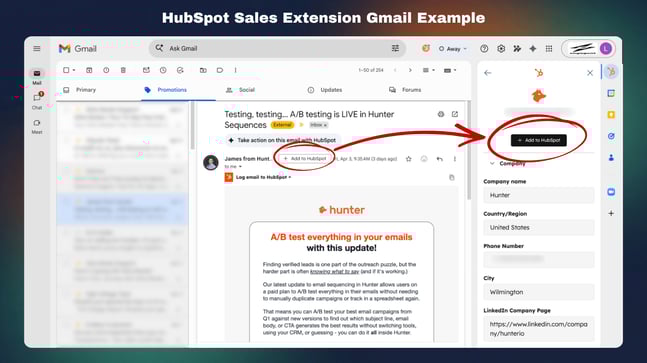647x363 pixels.
Task: Click the 'knowing what to say' link
Action: coord(335,271)
